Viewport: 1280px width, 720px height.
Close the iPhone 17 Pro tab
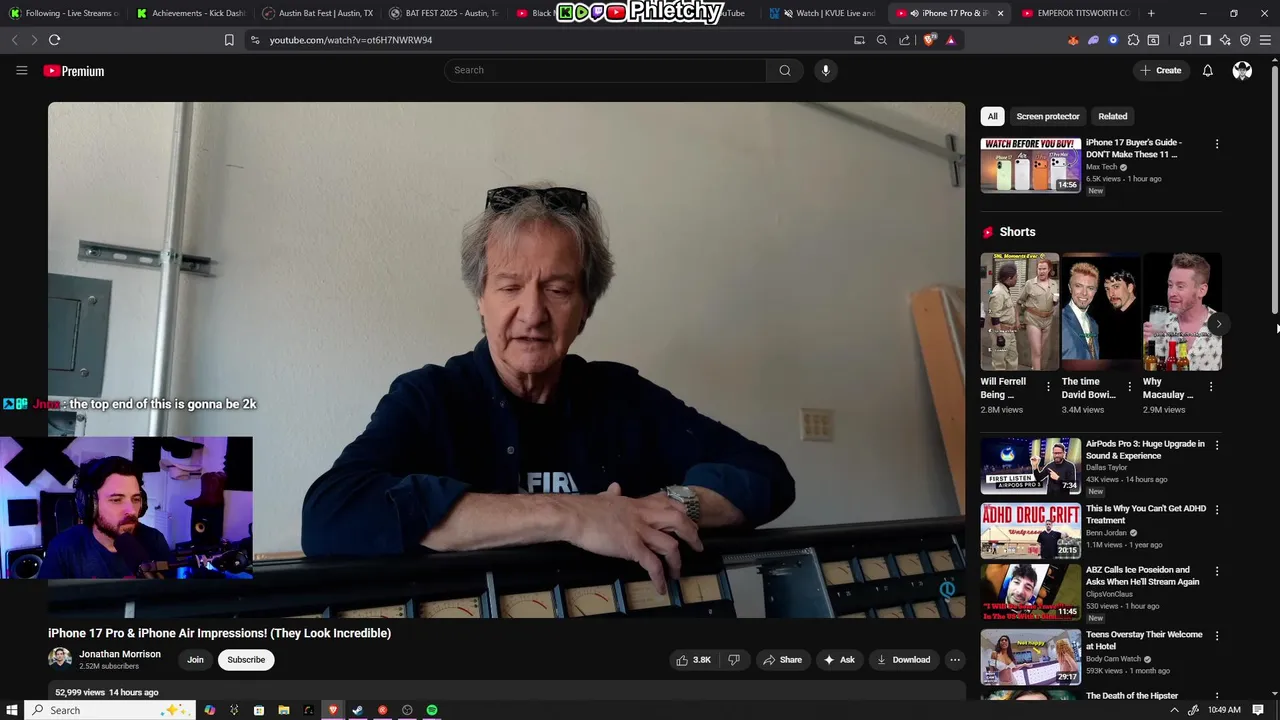coord(1000,13)
